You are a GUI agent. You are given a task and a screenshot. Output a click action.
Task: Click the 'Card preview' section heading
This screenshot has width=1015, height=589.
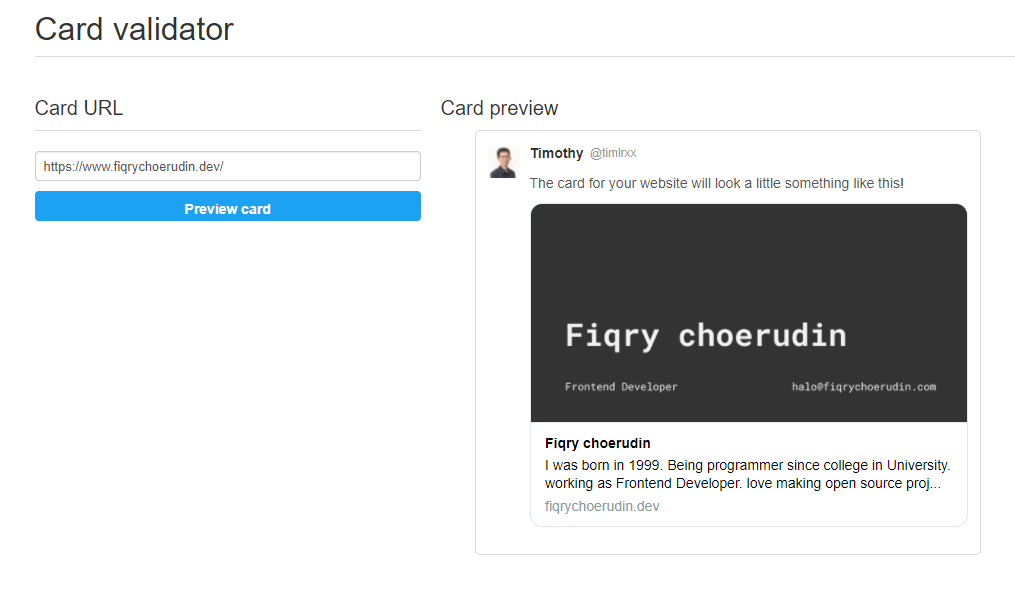[x=499, y=108]
